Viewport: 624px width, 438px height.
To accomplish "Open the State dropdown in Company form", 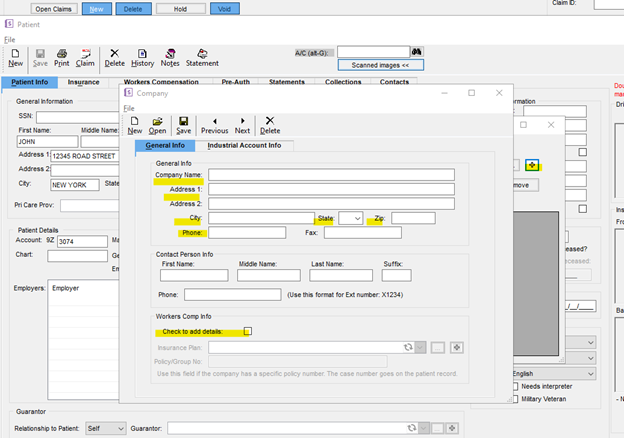I will click(351, 218).
